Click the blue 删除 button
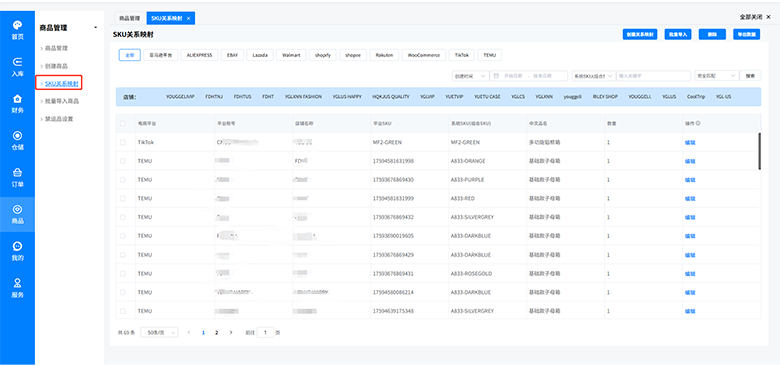 [712, 34]
